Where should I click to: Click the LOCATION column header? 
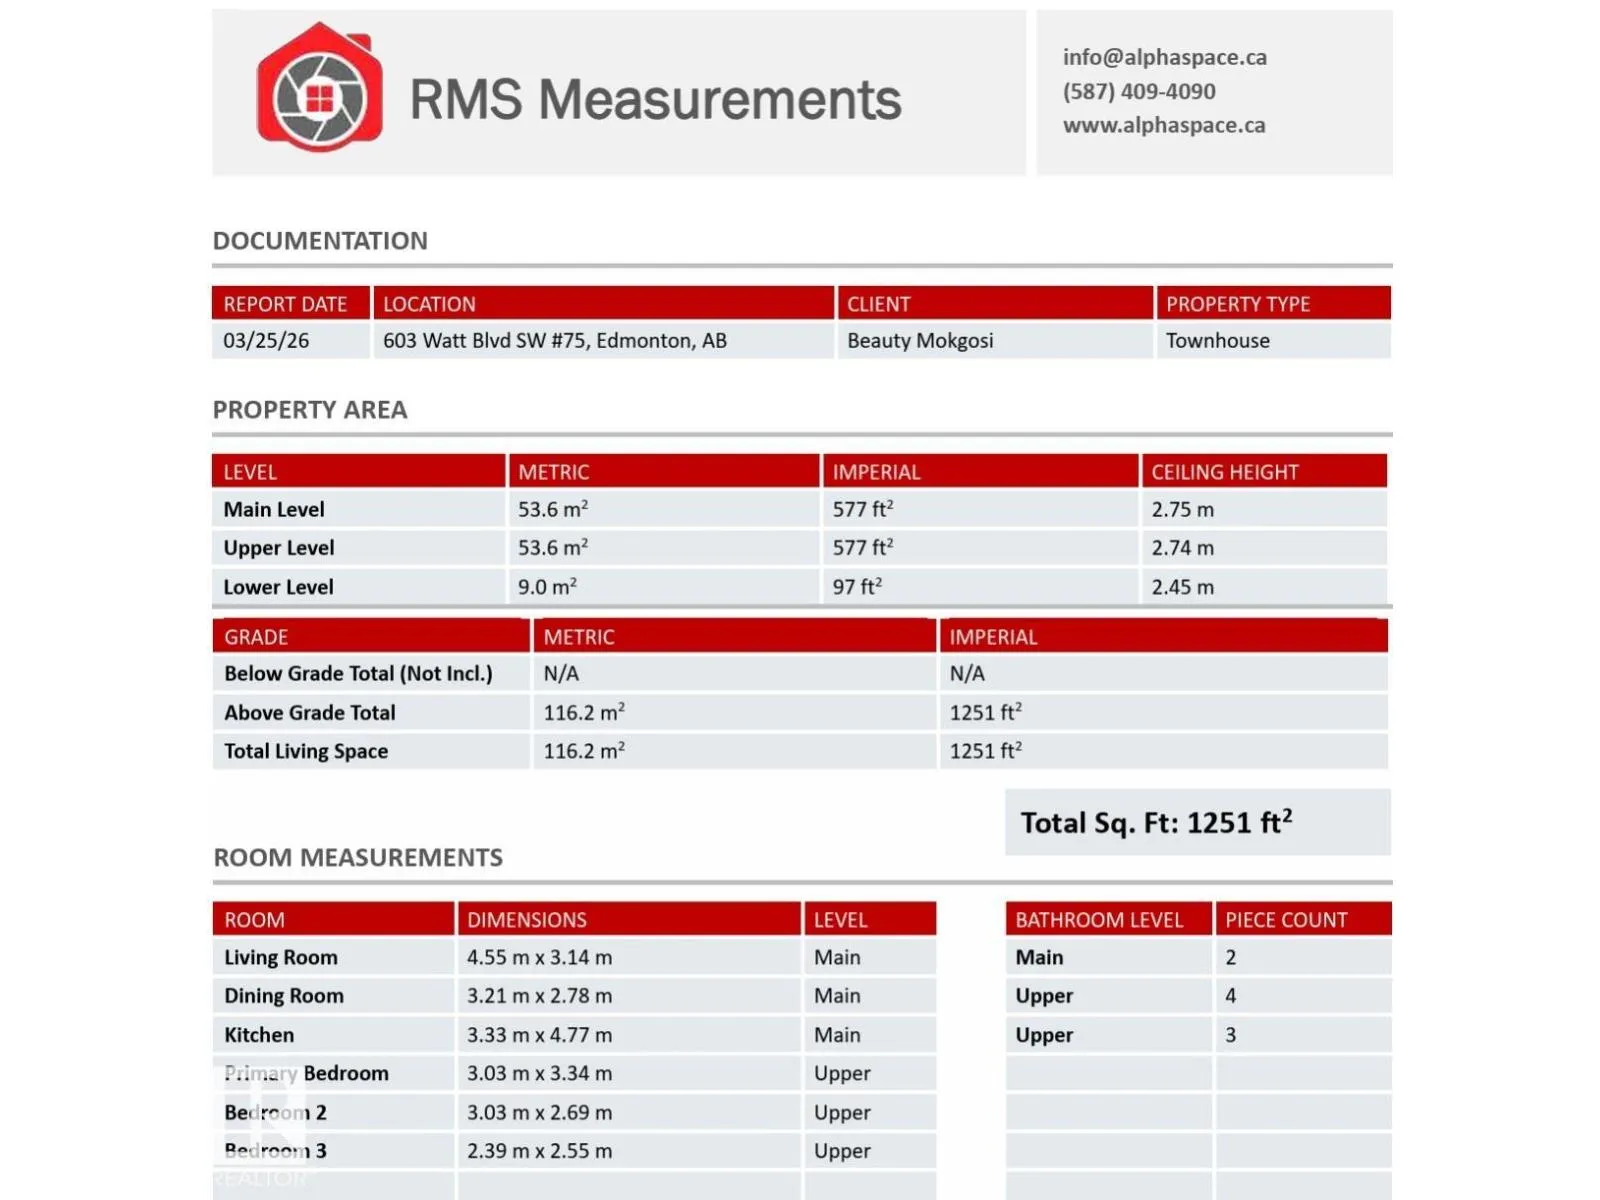point(429,304)
